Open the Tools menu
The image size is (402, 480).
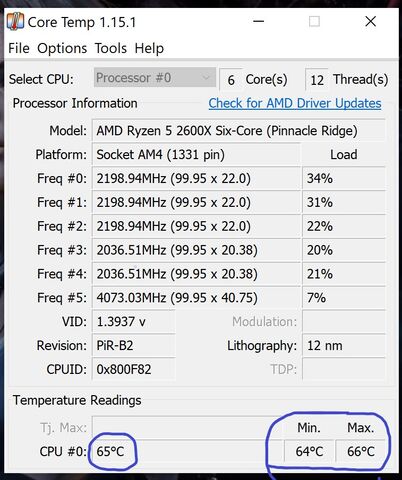point(111,49)
